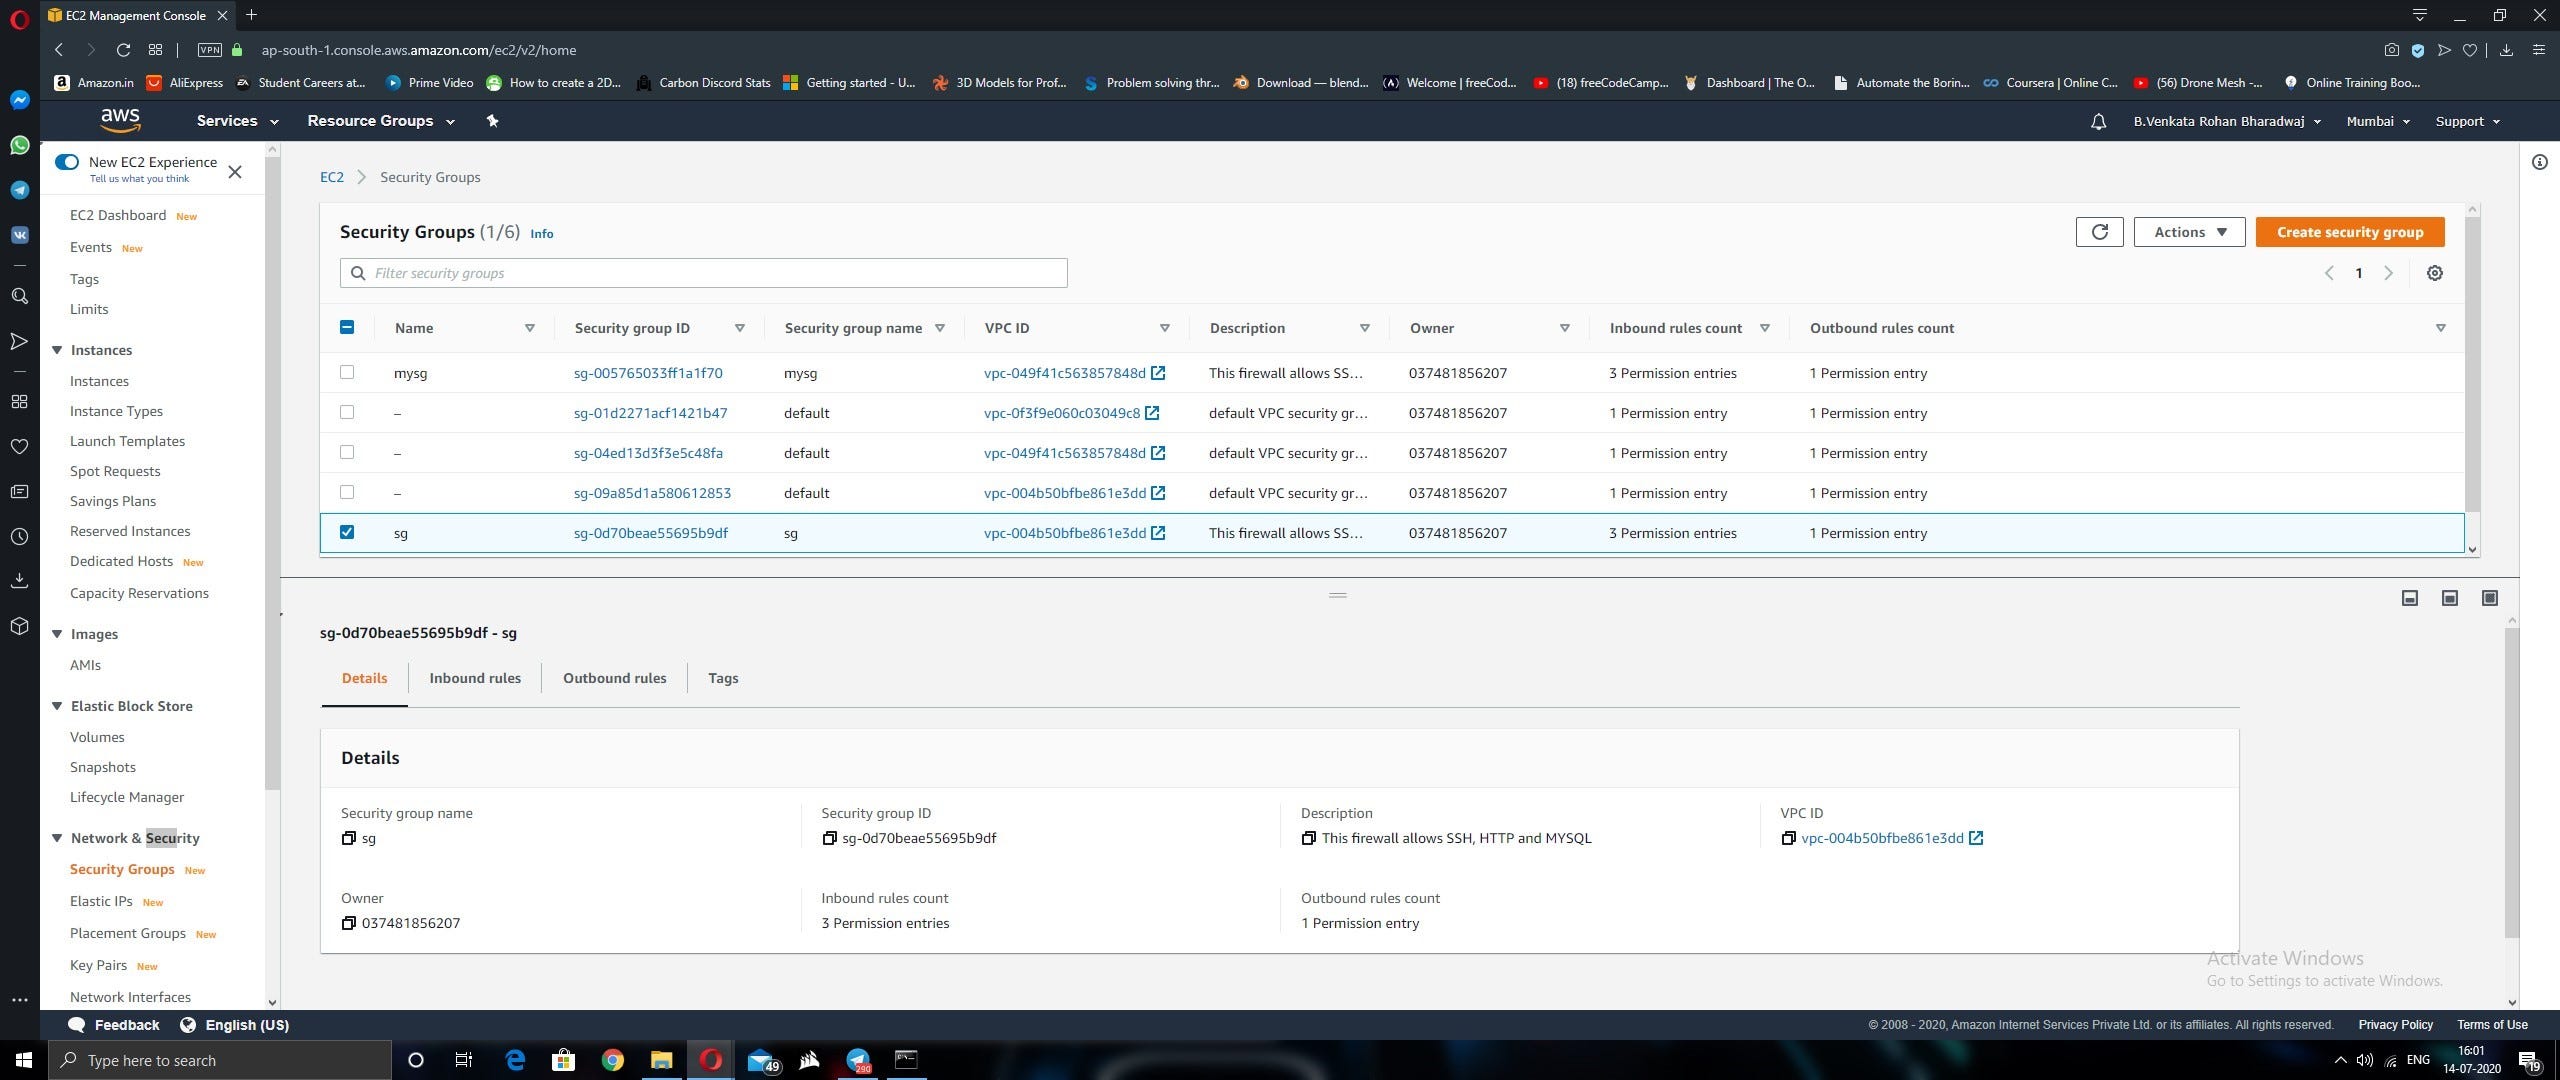The image size is (2560, 1080).
Task: Click the AWS notifications bell icon
Action: pyautogui.click(x=2098, y=121)
